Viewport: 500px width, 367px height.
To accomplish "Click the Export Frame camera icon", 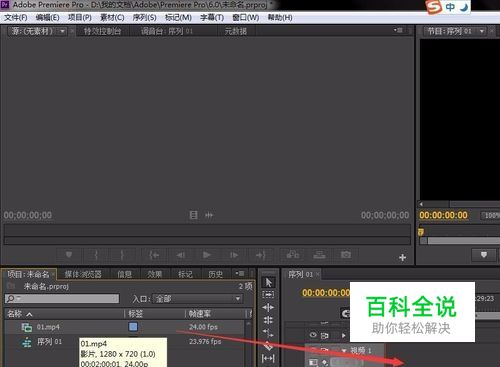I will pyautogui.click(x=346, y=255).
